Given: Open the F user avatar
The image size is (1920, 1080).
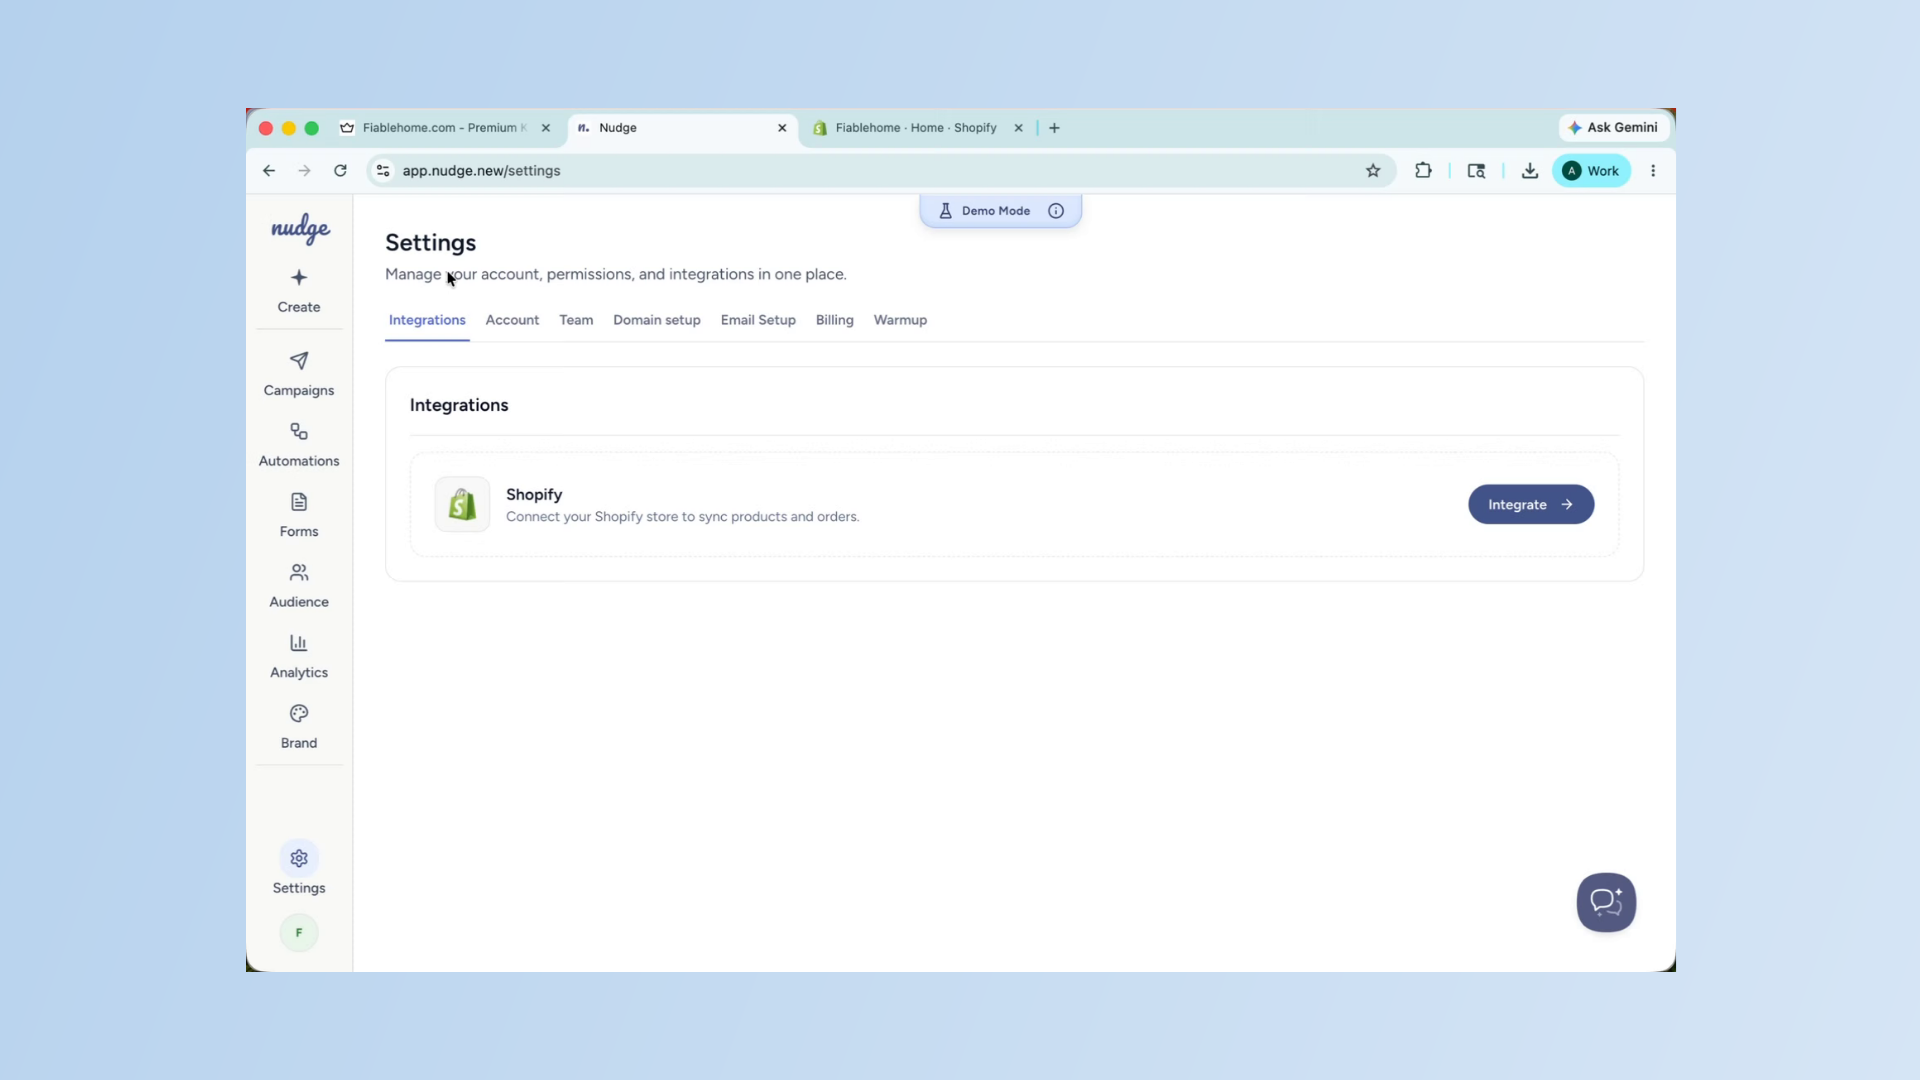Looking at the screenshot, I should tap(299, 933).
